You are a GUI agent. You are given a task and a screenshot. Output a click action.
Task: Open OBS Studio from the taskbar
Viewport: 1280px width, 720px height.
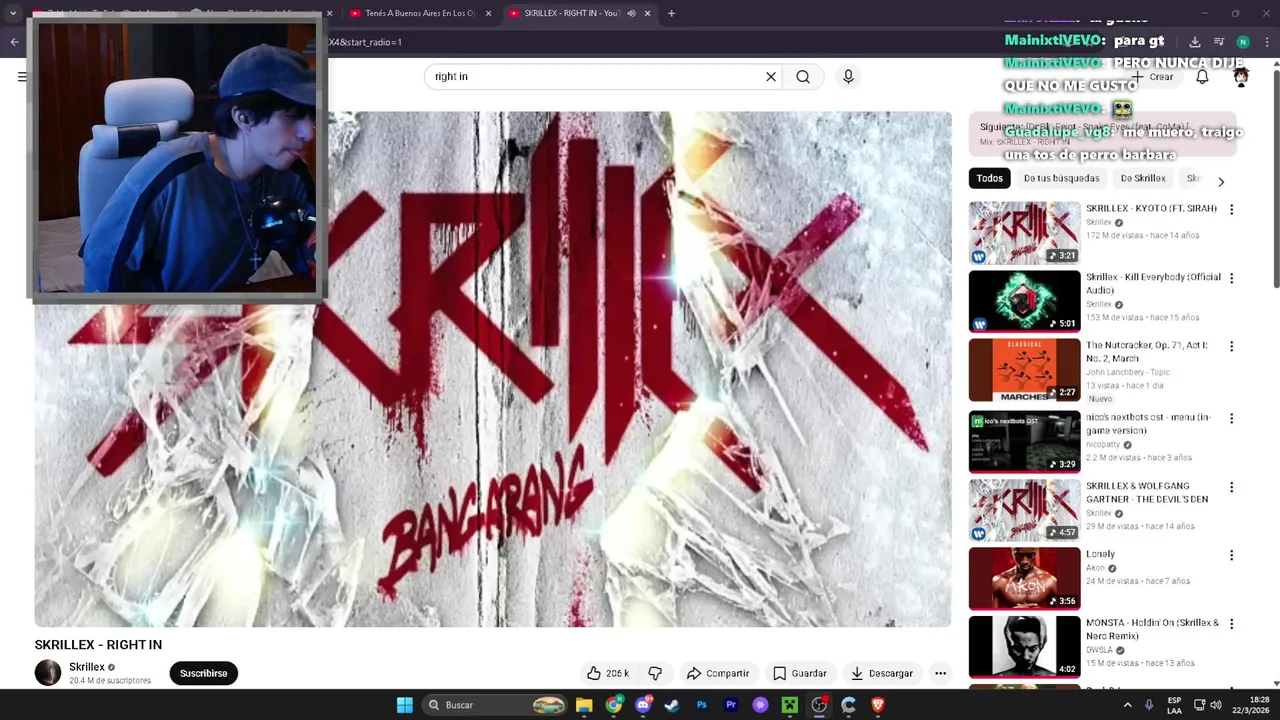tap(819, 705)
